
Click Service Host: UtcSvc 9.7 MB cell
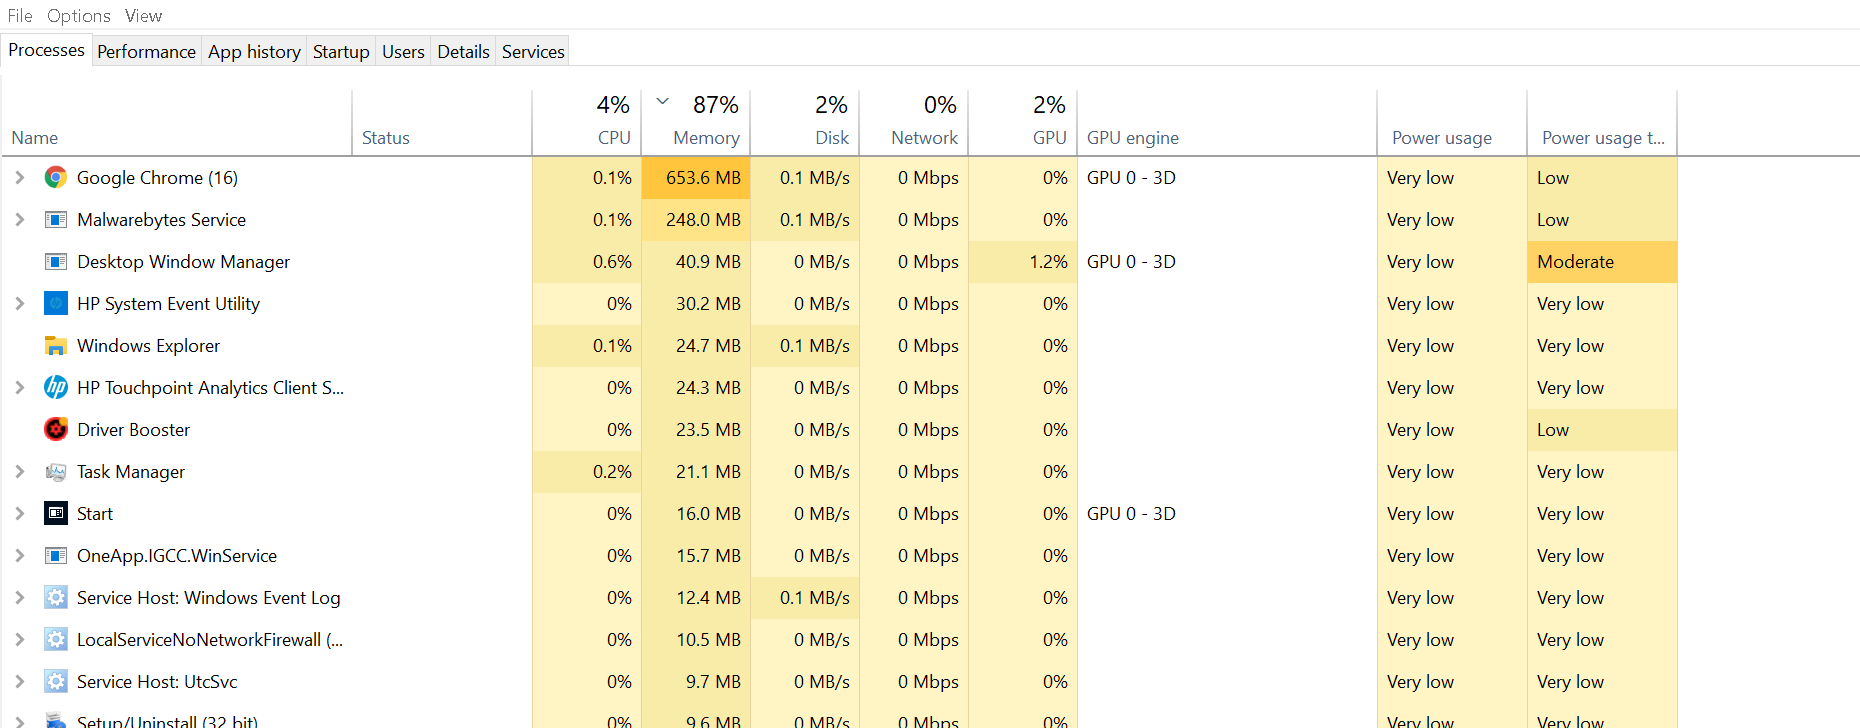click(x=696, y=682)
